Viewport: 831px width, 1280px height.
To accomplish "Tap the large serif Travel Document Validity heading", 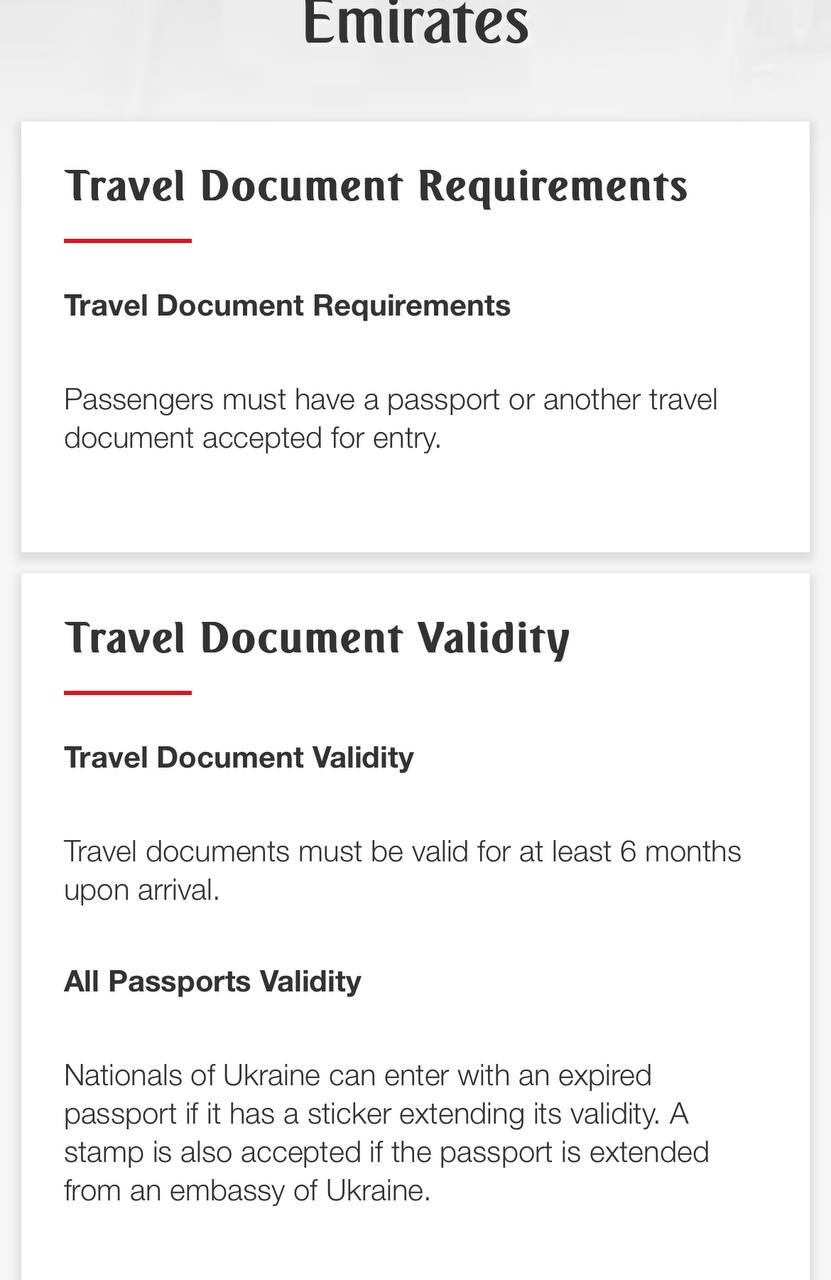I will point(317,639).
